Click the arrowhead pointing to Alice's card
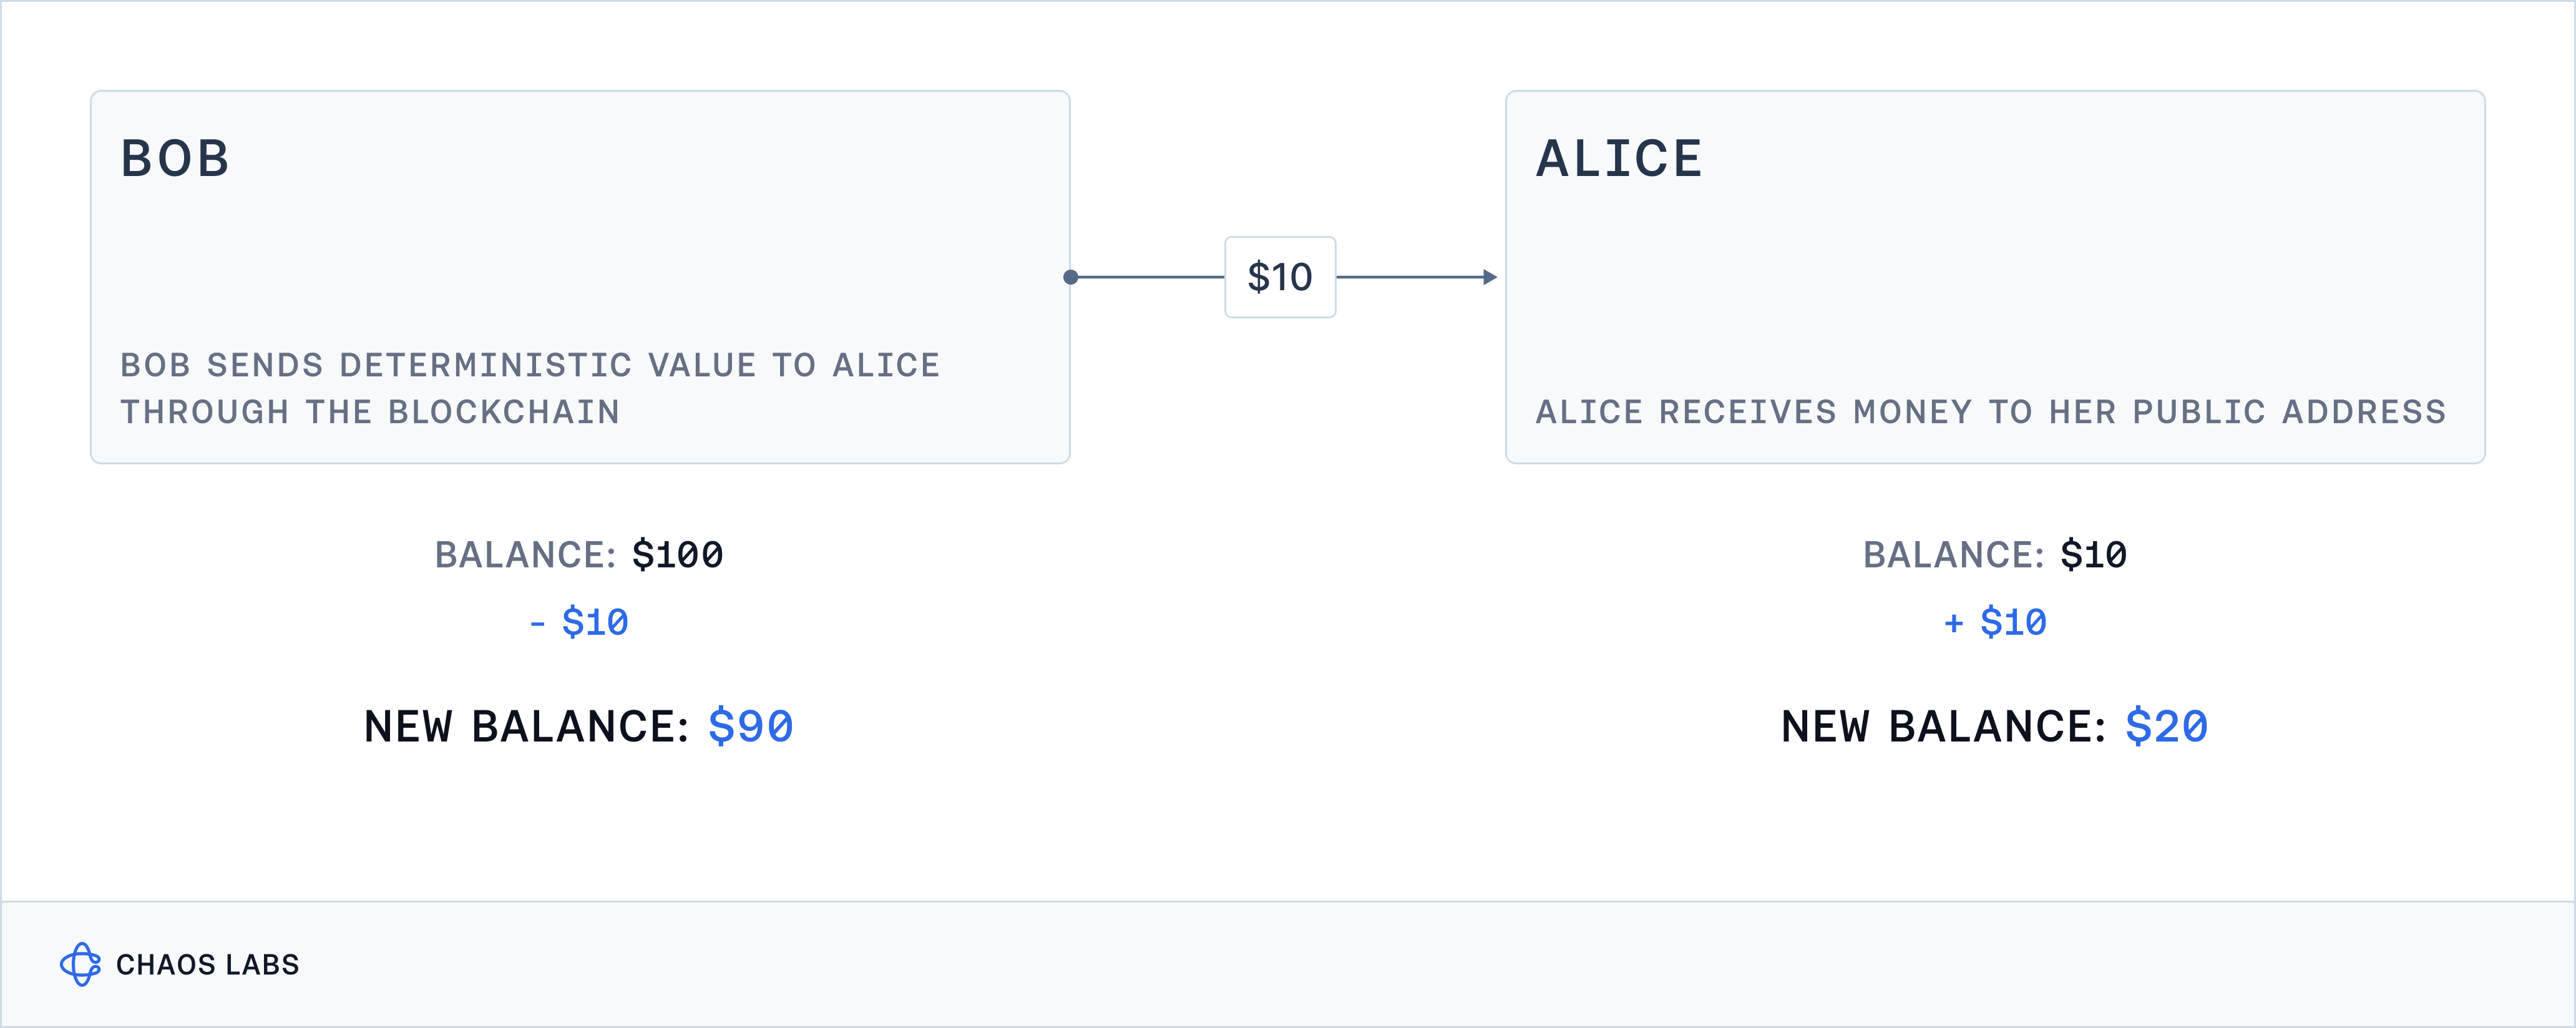 point(1490,277)
